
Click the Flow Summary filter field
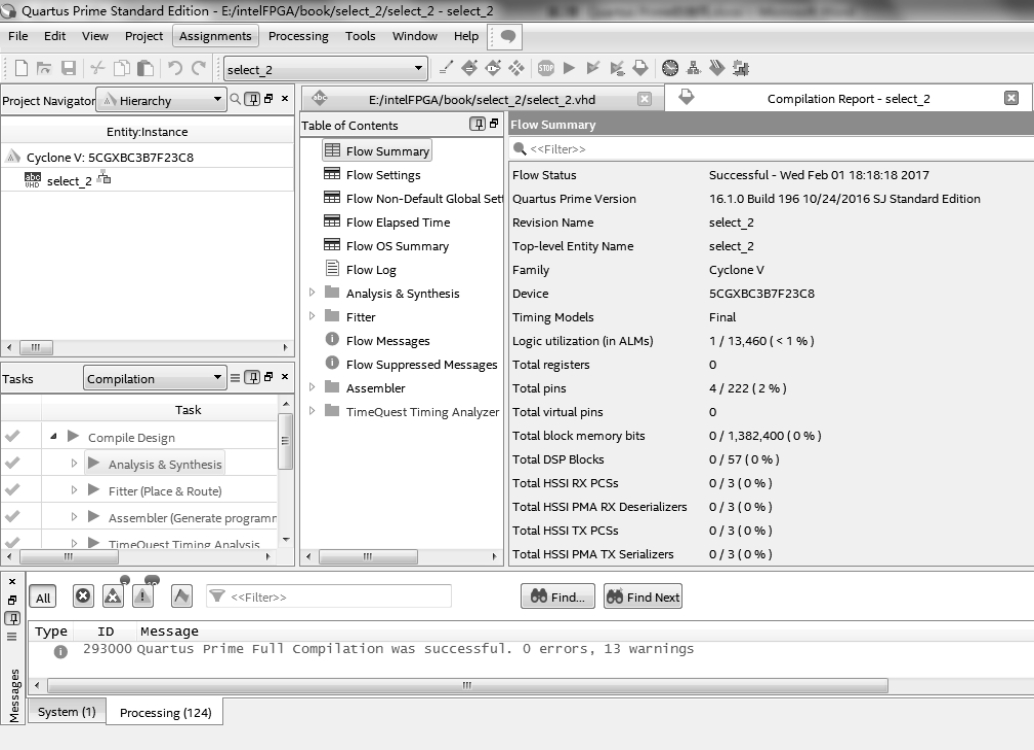coord(770,149)
